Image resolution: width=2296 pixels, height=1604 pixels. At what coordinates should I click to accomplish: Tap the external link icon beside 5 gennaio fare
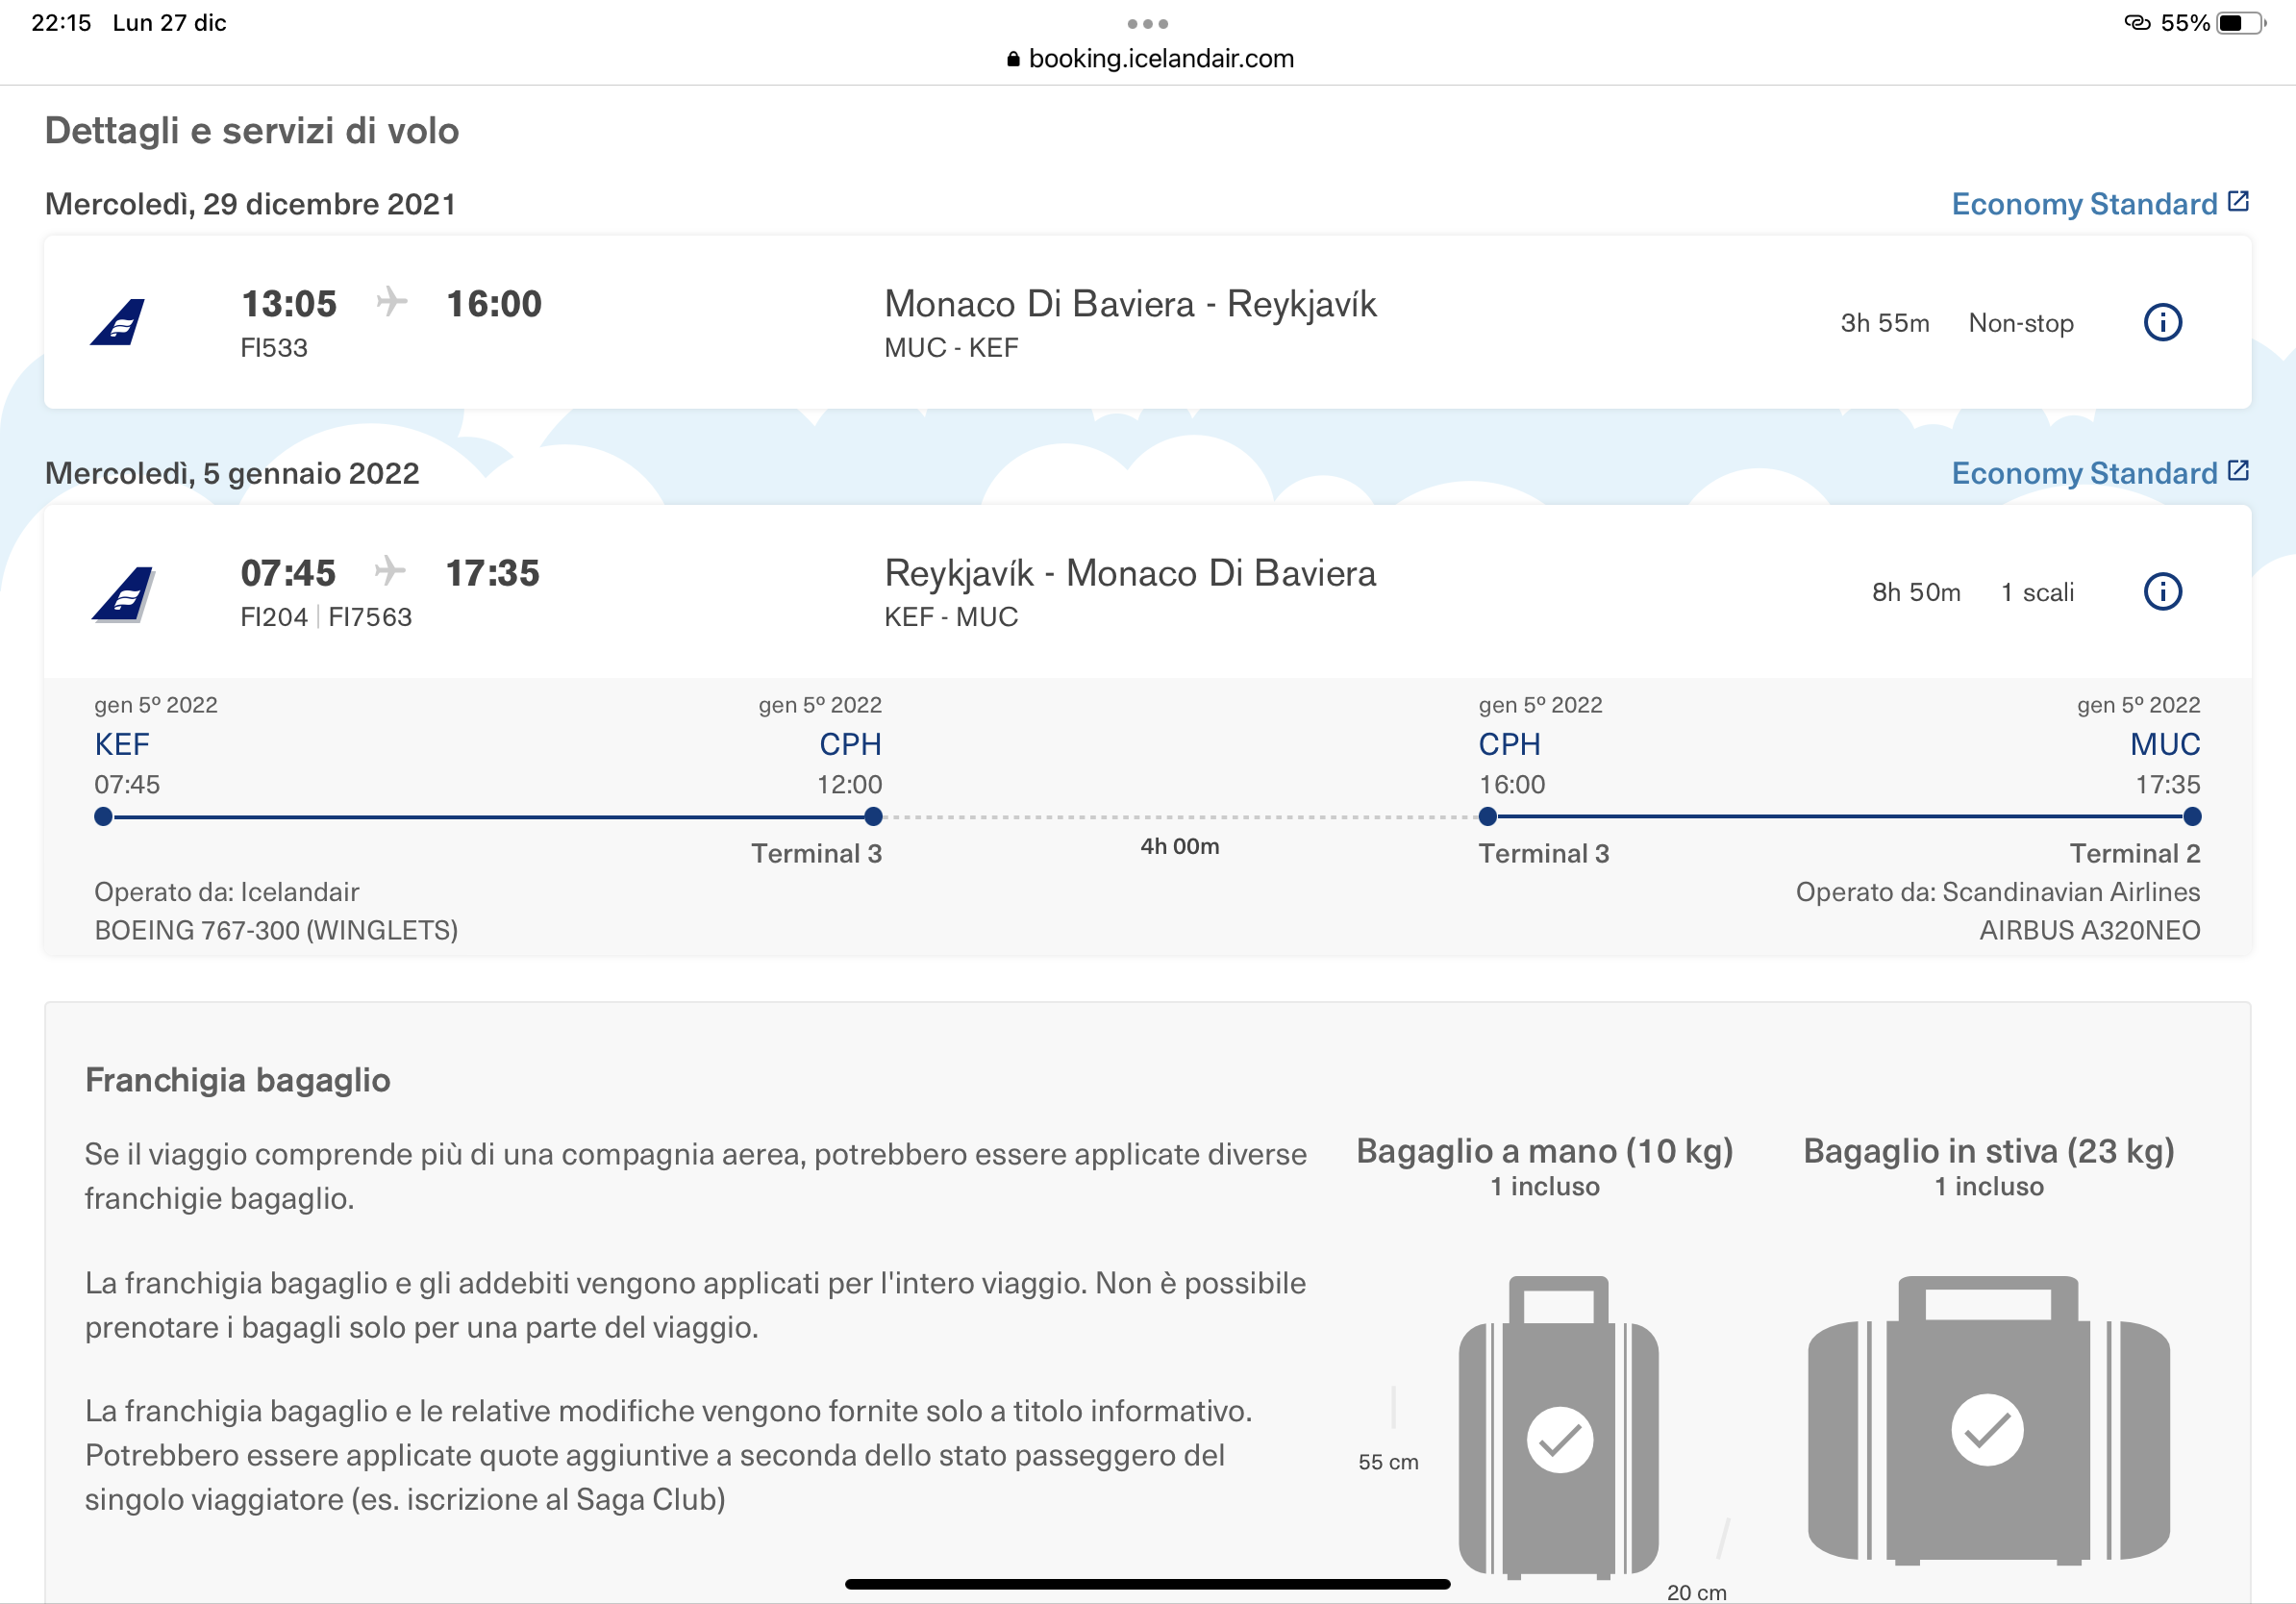coord(2238,470)
